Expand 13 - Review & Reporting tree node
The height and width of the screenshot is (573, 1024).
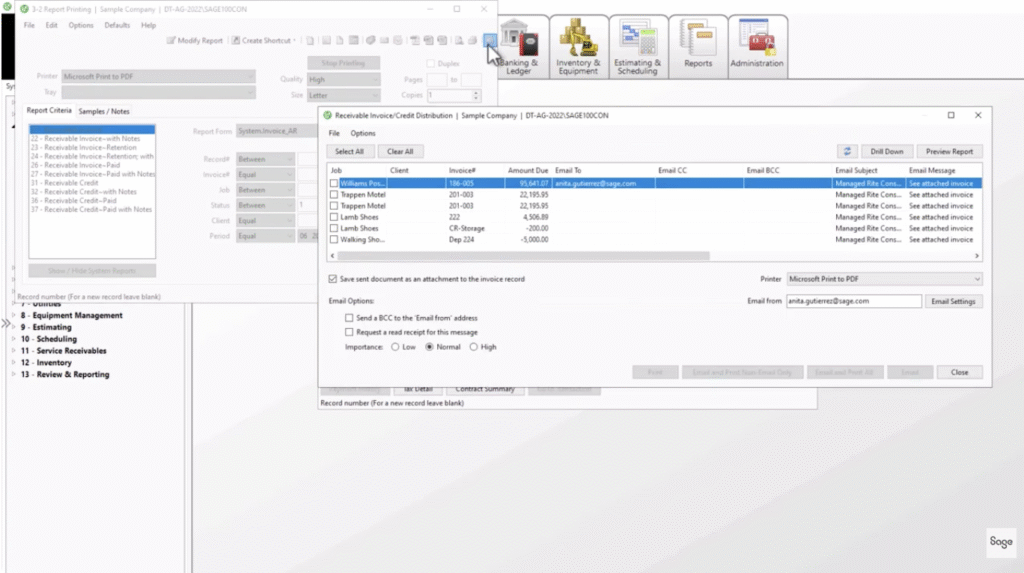14,374
